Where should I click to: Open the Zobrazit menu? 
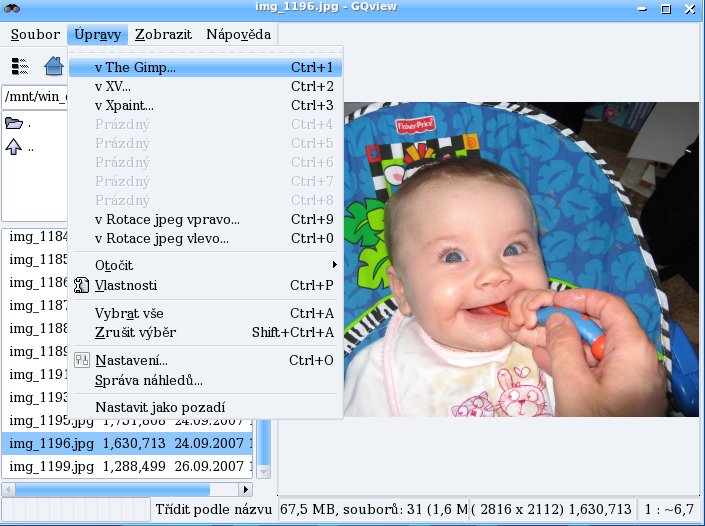(163, 34)
